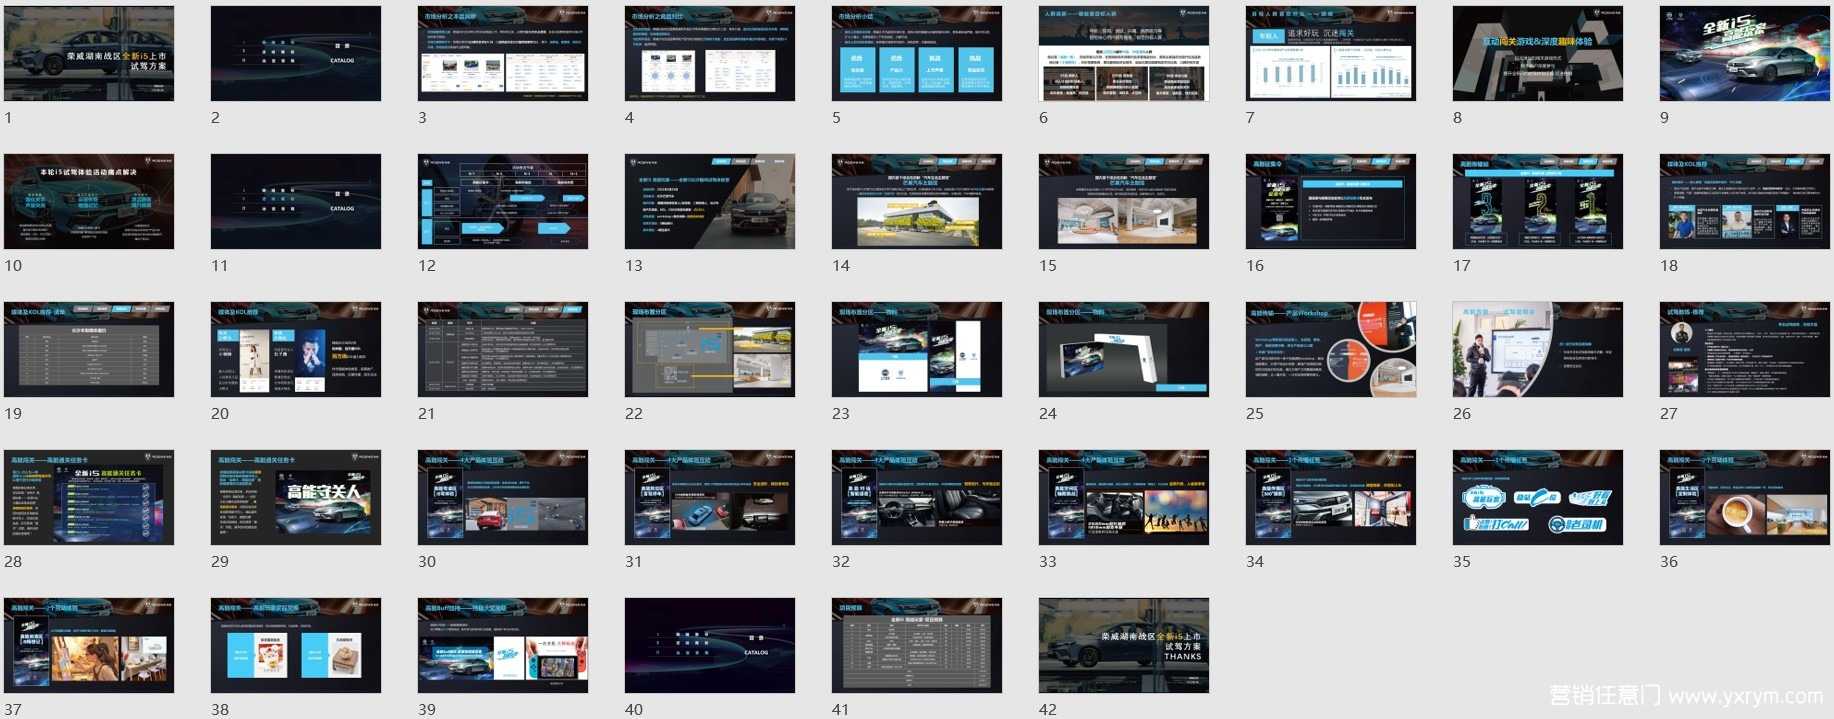Select slide 34 thumbnail

pos(1331,497)
